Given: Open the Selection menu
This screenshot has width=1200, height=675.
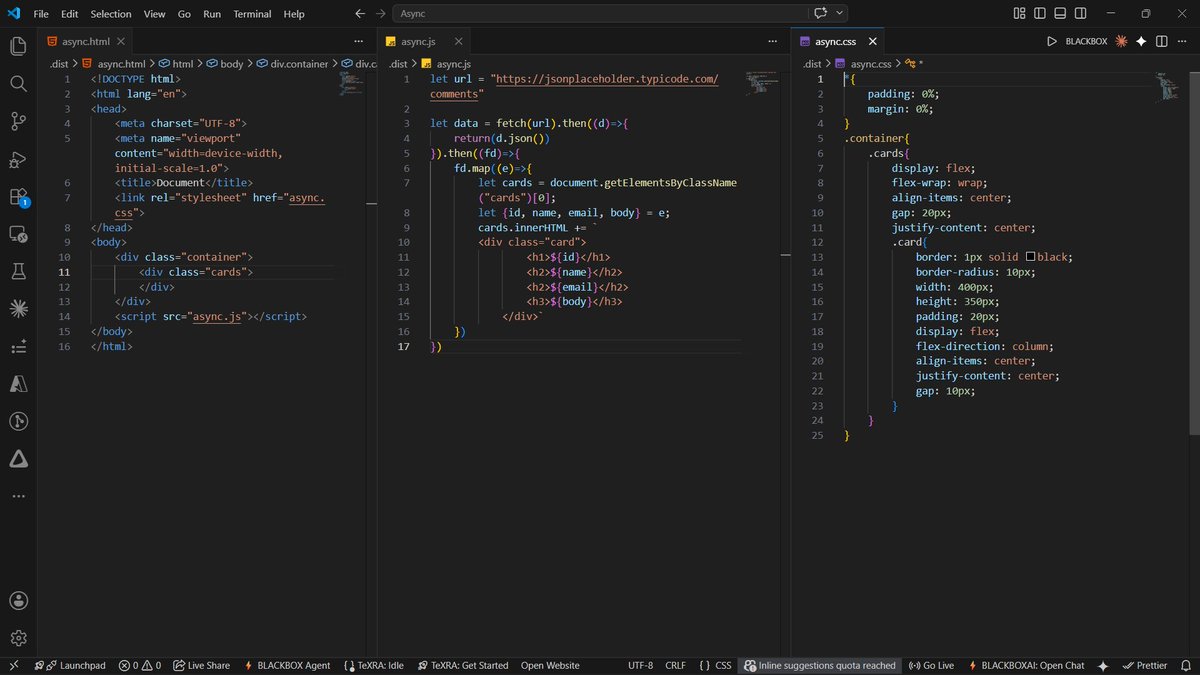Looking at the screenshot, I should [111, 14].
